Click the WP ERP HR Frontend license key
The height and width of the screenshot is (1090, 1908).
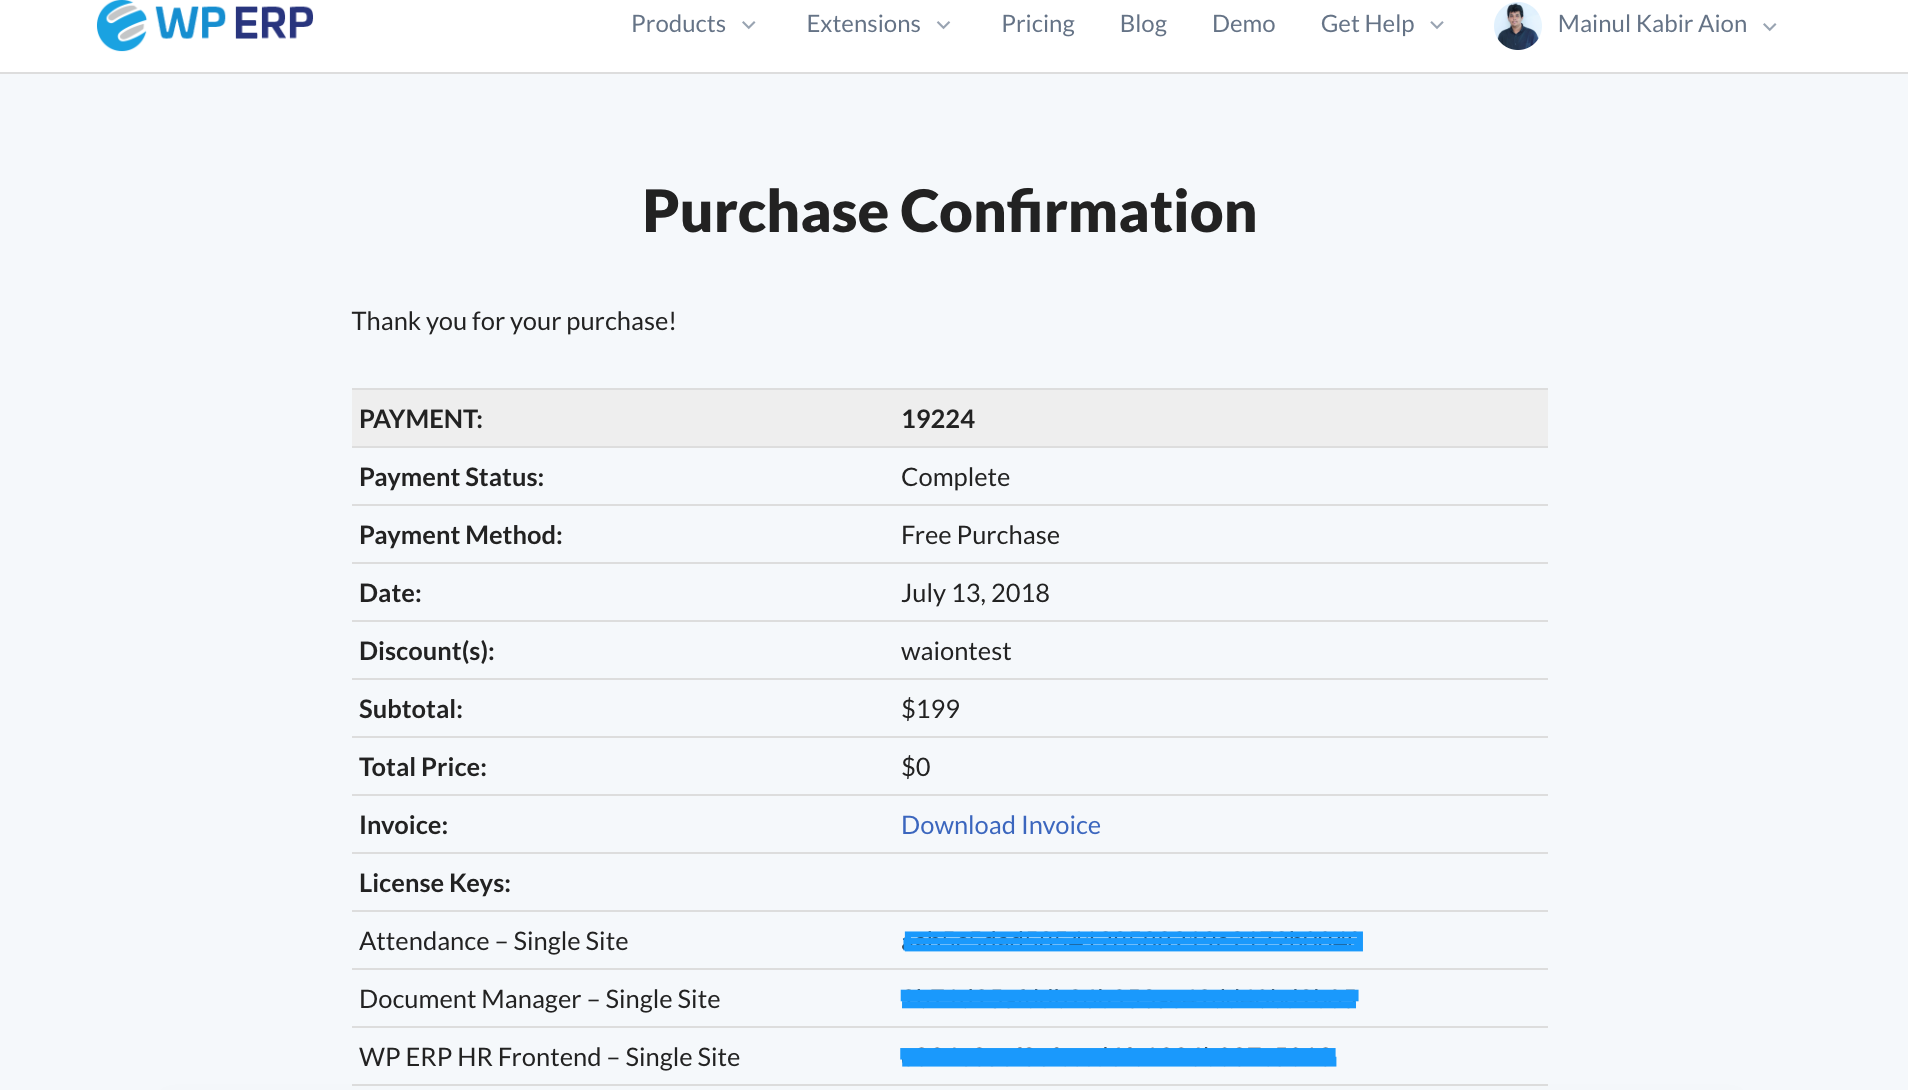point(1118,1056)
